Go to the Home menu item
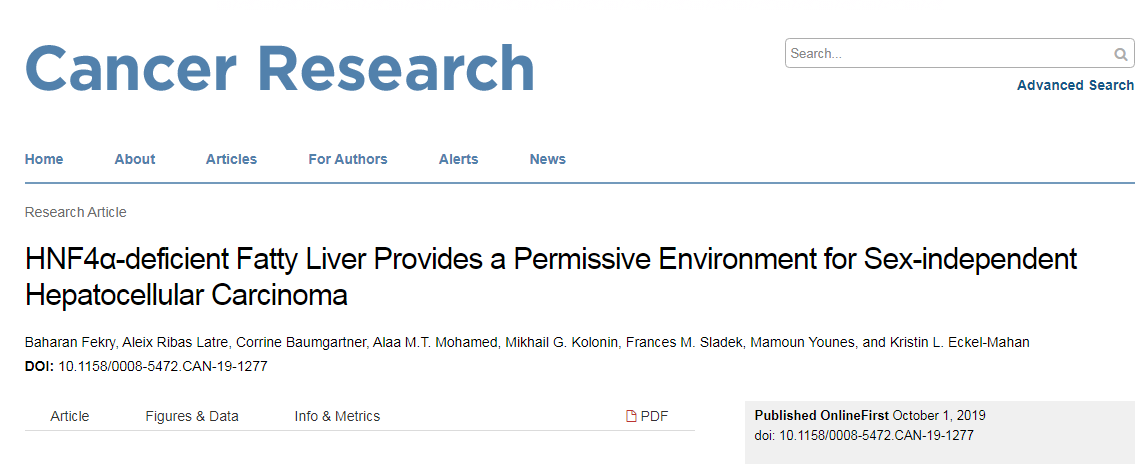The image size is (1145, 464). pyautogui.click(x=44, y=159)
